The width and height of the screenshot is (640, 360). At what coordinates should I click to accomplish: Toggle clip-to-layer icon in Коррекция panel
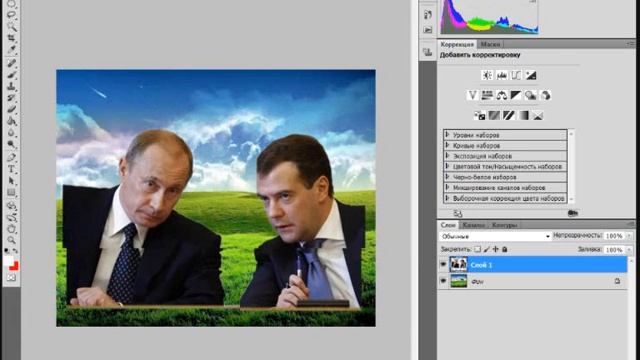coord(573,213)
